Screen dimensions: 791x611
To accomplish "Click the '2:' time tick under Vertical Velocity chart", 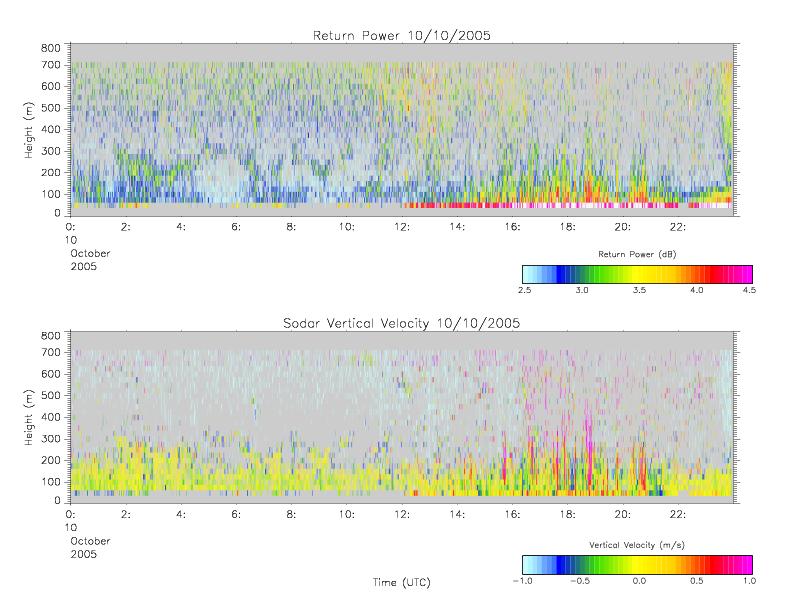I will (126, 515).
